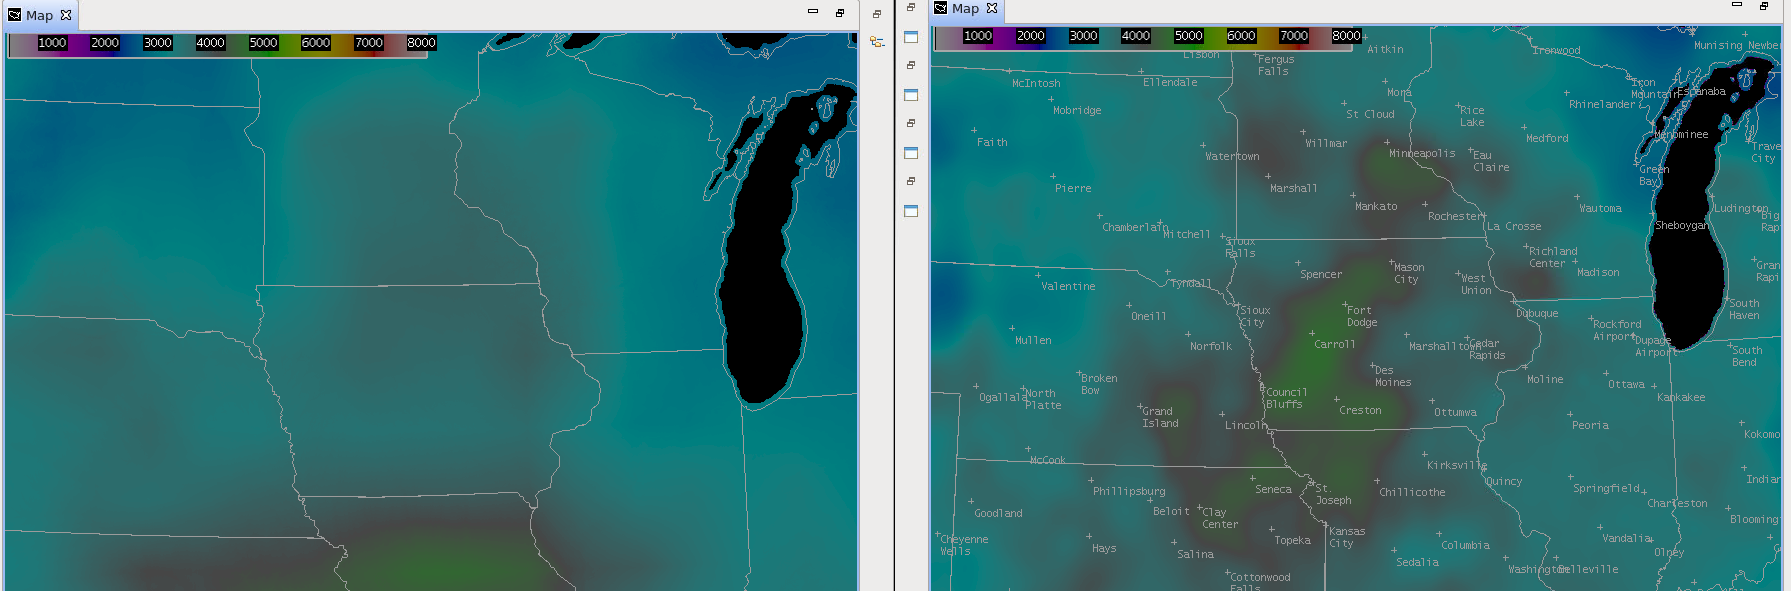Screen dimensions: 1791x591
Task: Click the Carroll city label
Action: point(1335,345)
